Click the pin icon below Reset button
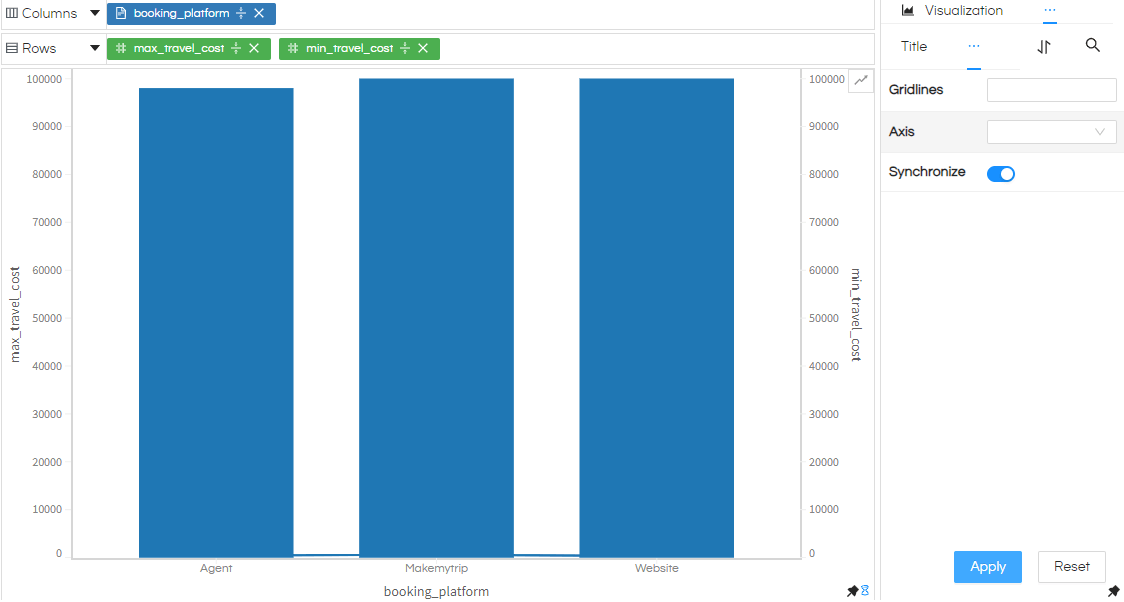The width and height of the screenshot is (1124, 602). point(1113,591)
